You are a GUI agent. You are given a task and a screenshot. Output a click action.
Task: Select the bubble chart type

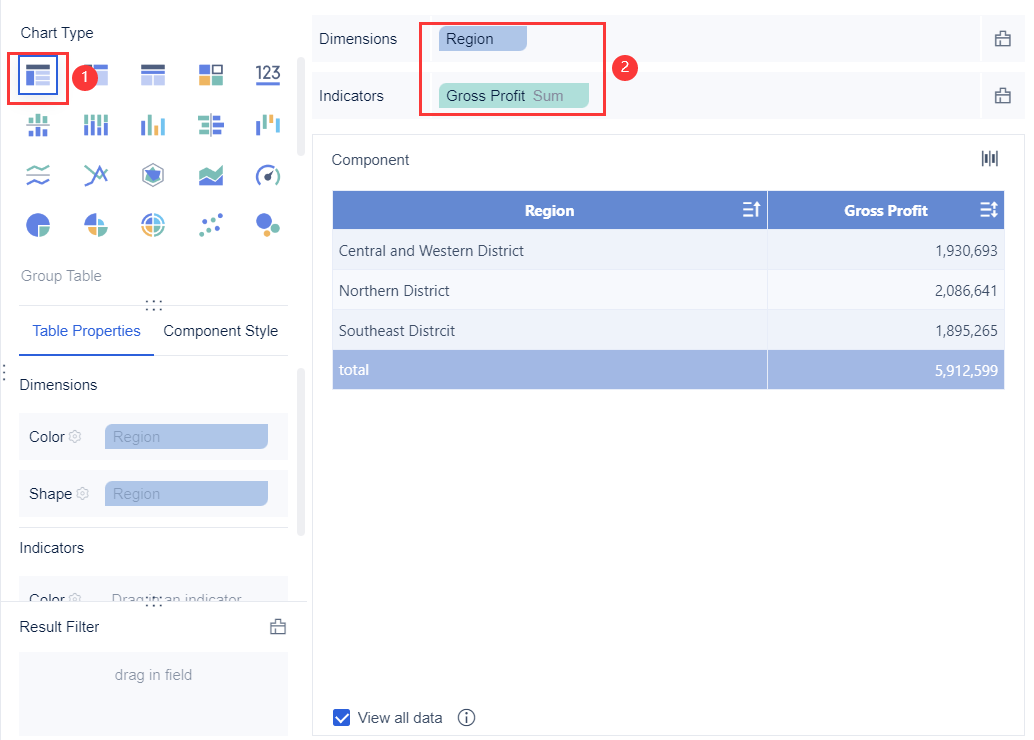268,224
